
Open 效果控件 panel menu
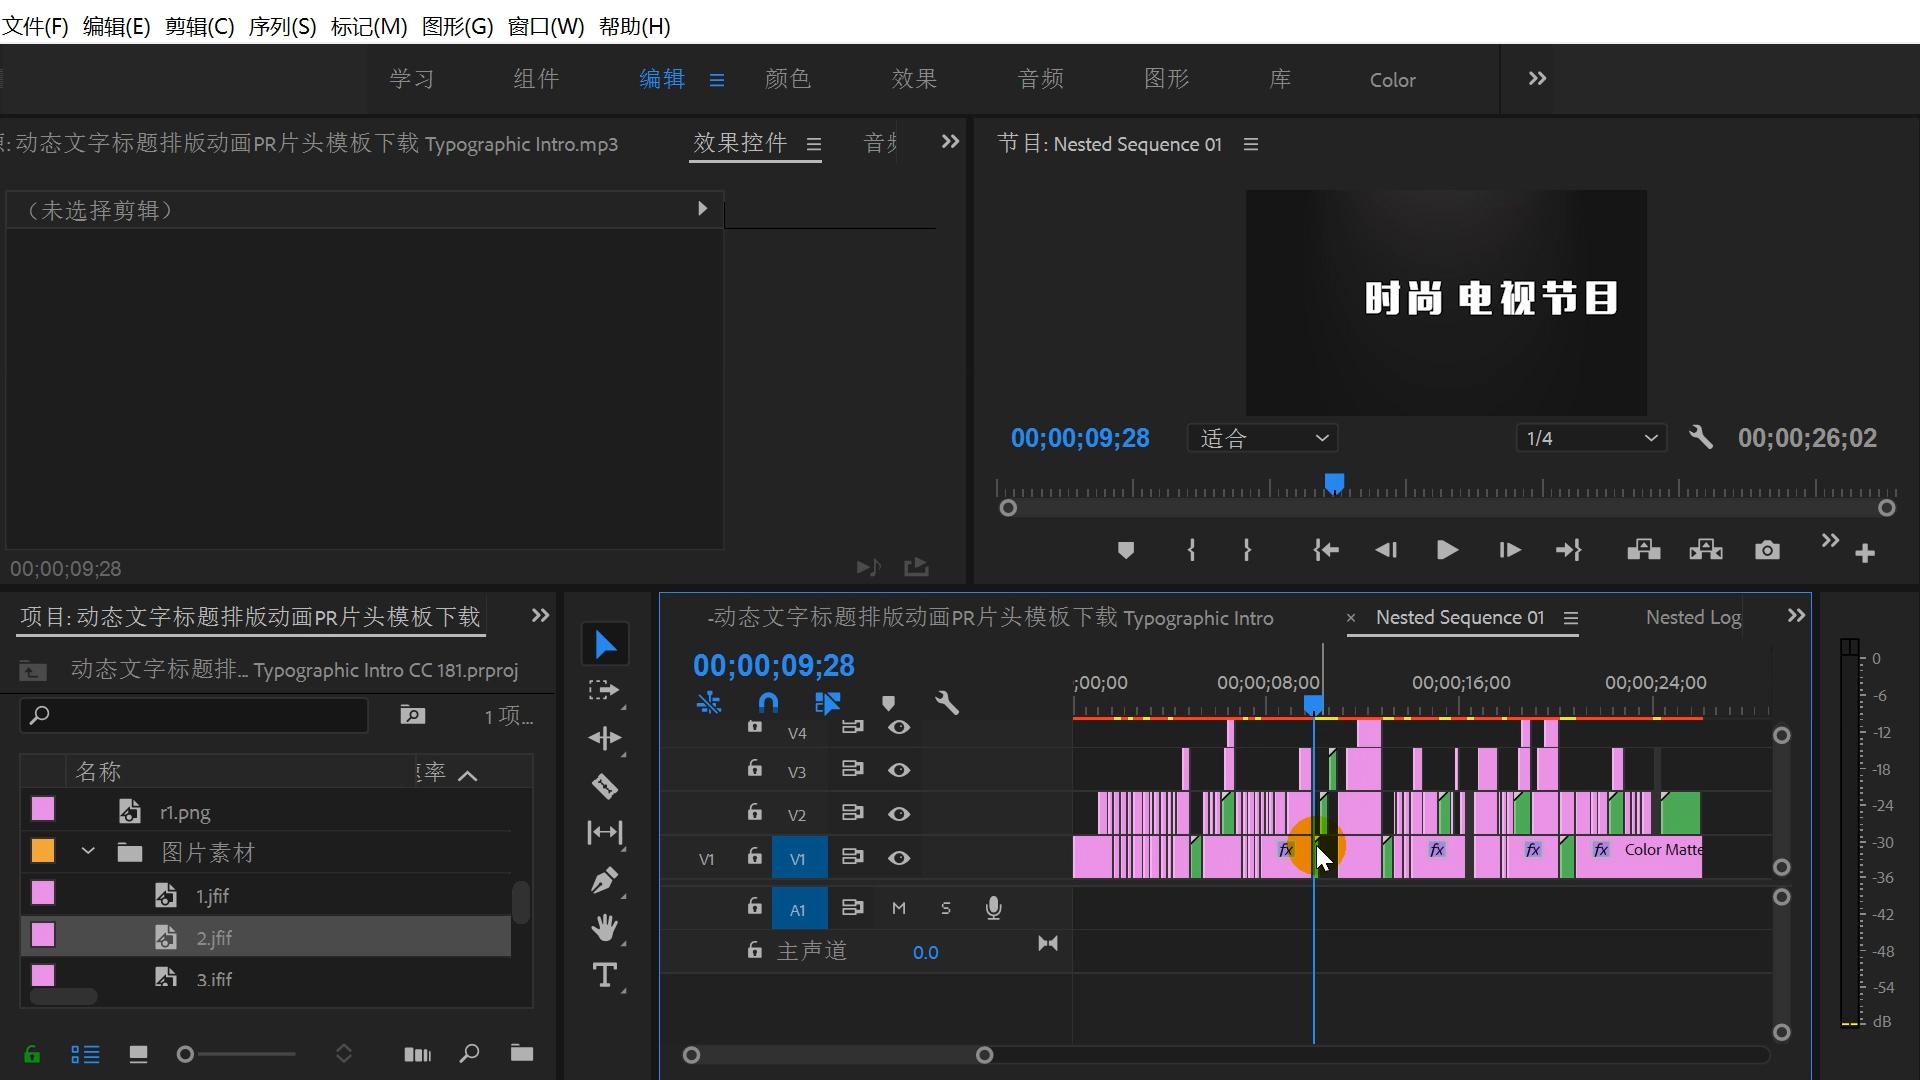[814, 145]
